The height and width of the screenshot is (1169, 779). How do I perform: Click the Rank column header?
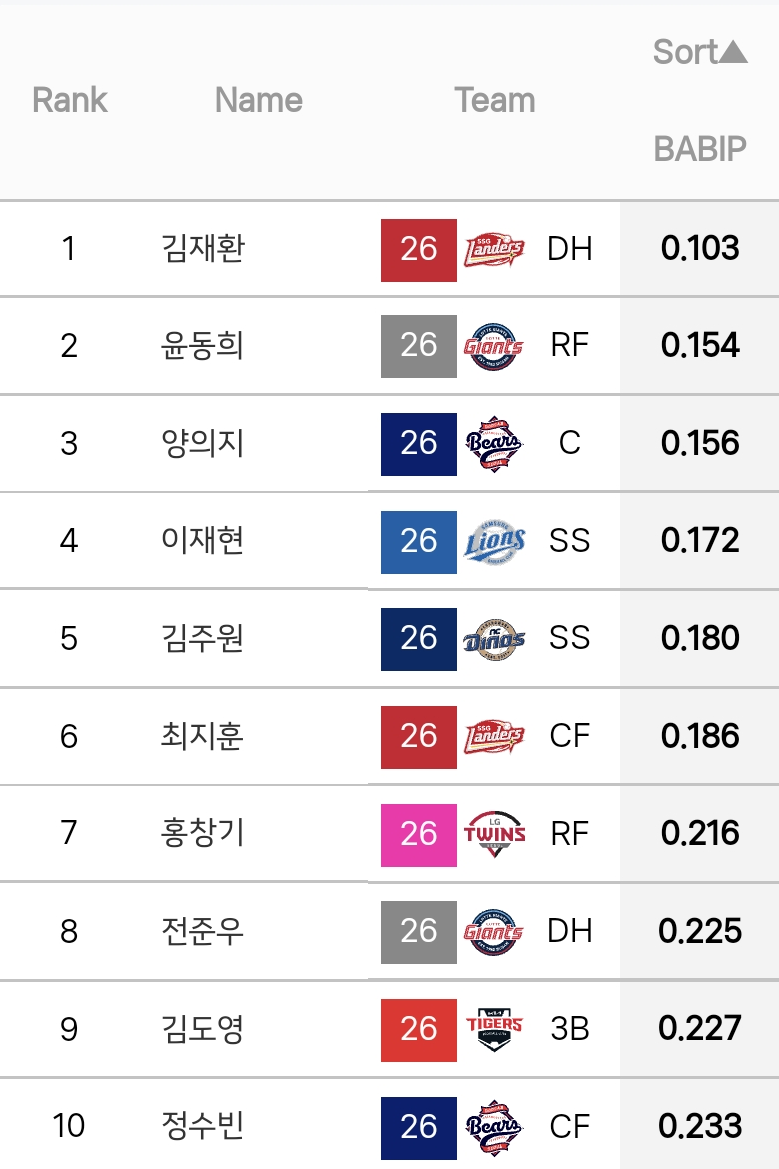tap(69, 100)
